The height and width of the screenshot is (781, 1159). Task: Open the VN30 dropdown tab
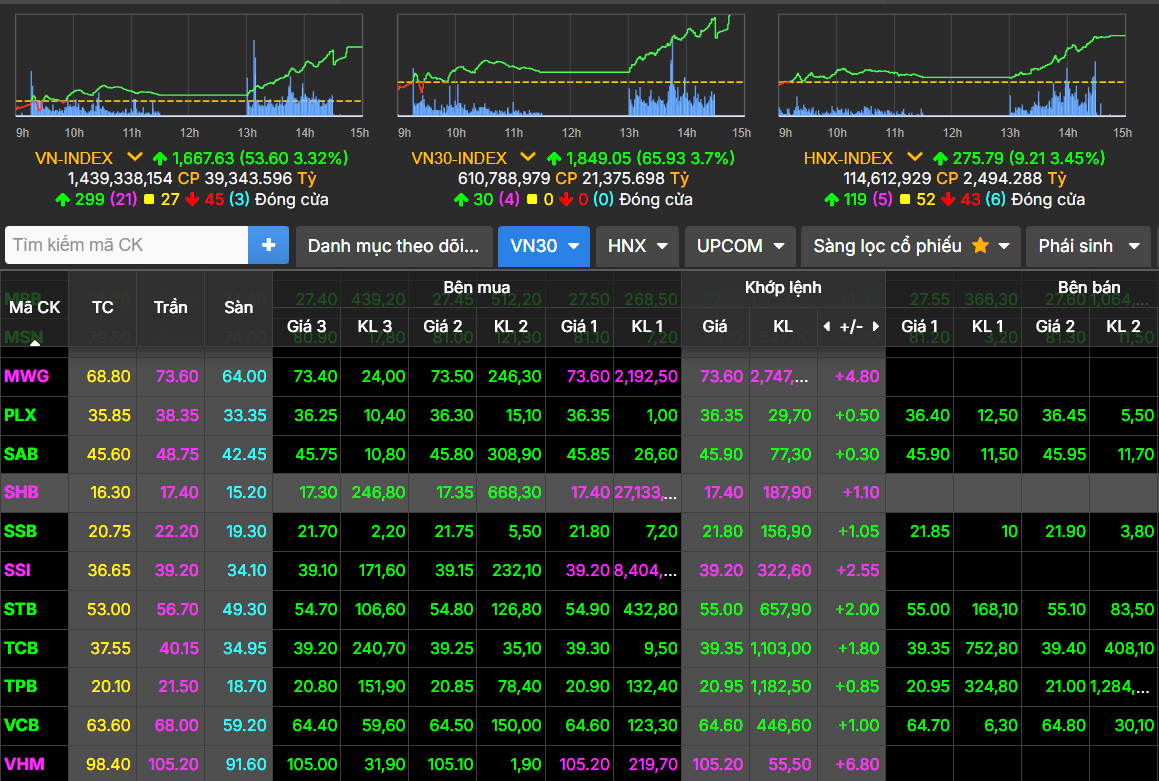[544, 246]
